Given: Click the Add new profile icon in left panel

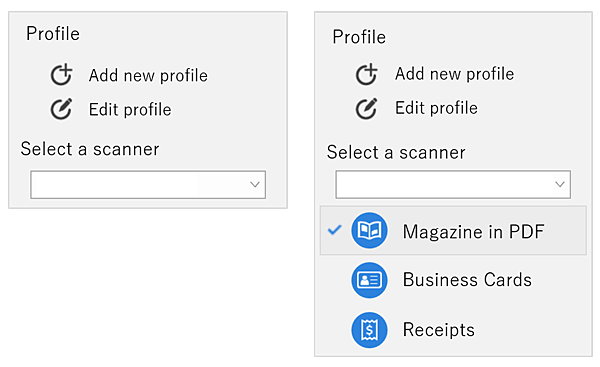Looking at the screenshot, I should tap(62, 75).
